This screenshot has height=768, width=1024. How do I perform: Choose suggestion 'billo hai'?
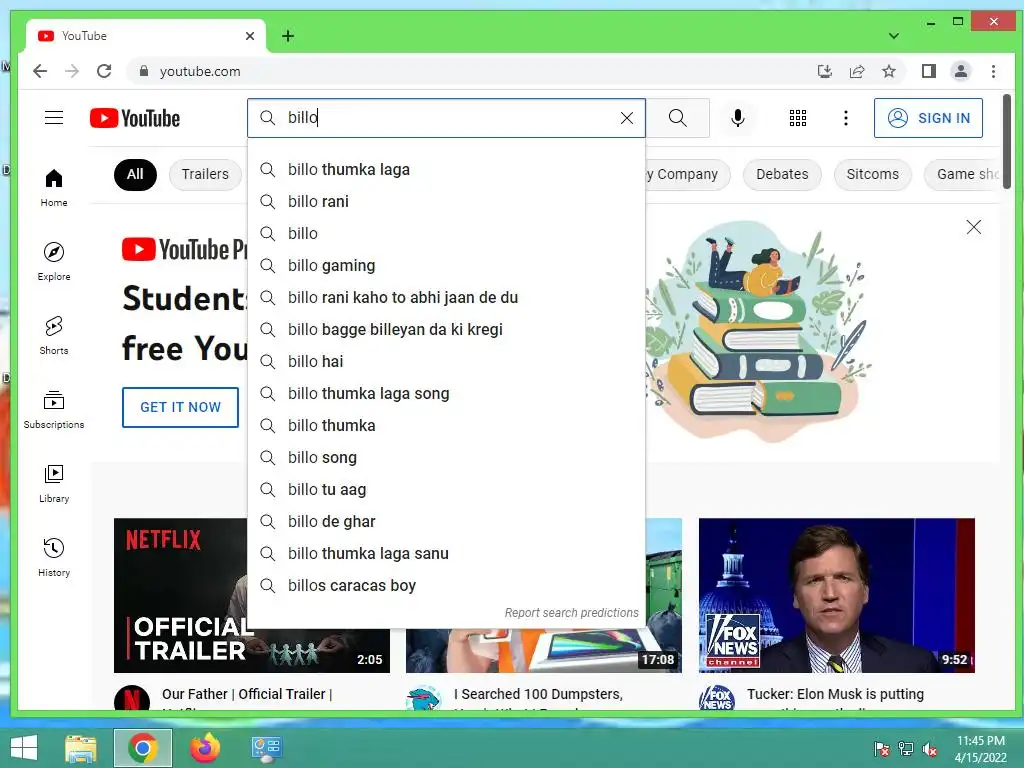coord(446,362)
